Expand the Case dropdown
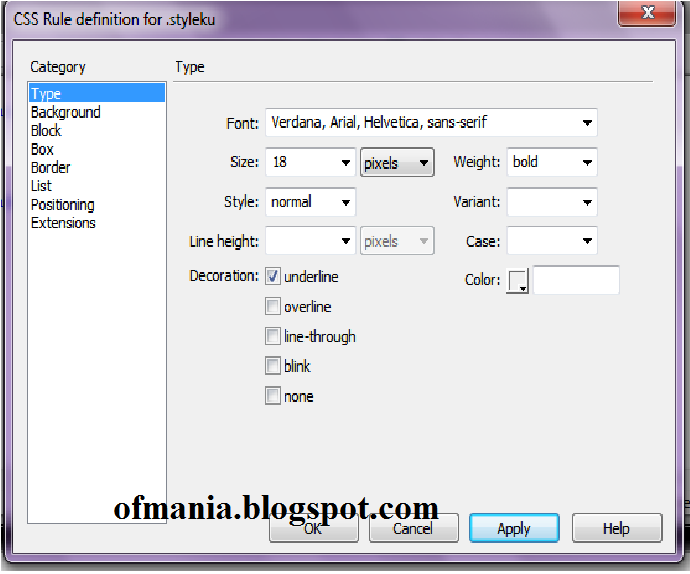This screenshot has height=574, width=690. point(552,241)
